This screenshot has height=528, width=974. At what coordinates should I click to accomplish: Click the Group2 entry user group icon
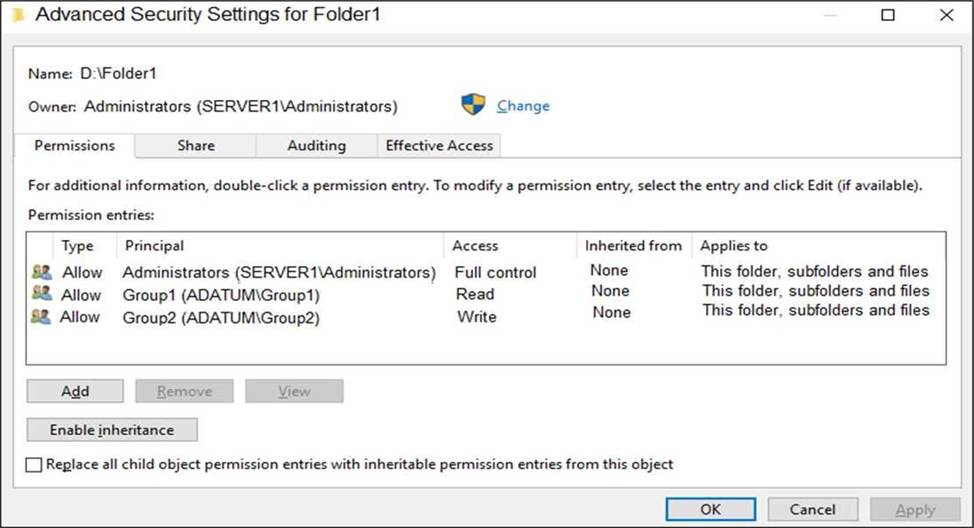[41, 316]
